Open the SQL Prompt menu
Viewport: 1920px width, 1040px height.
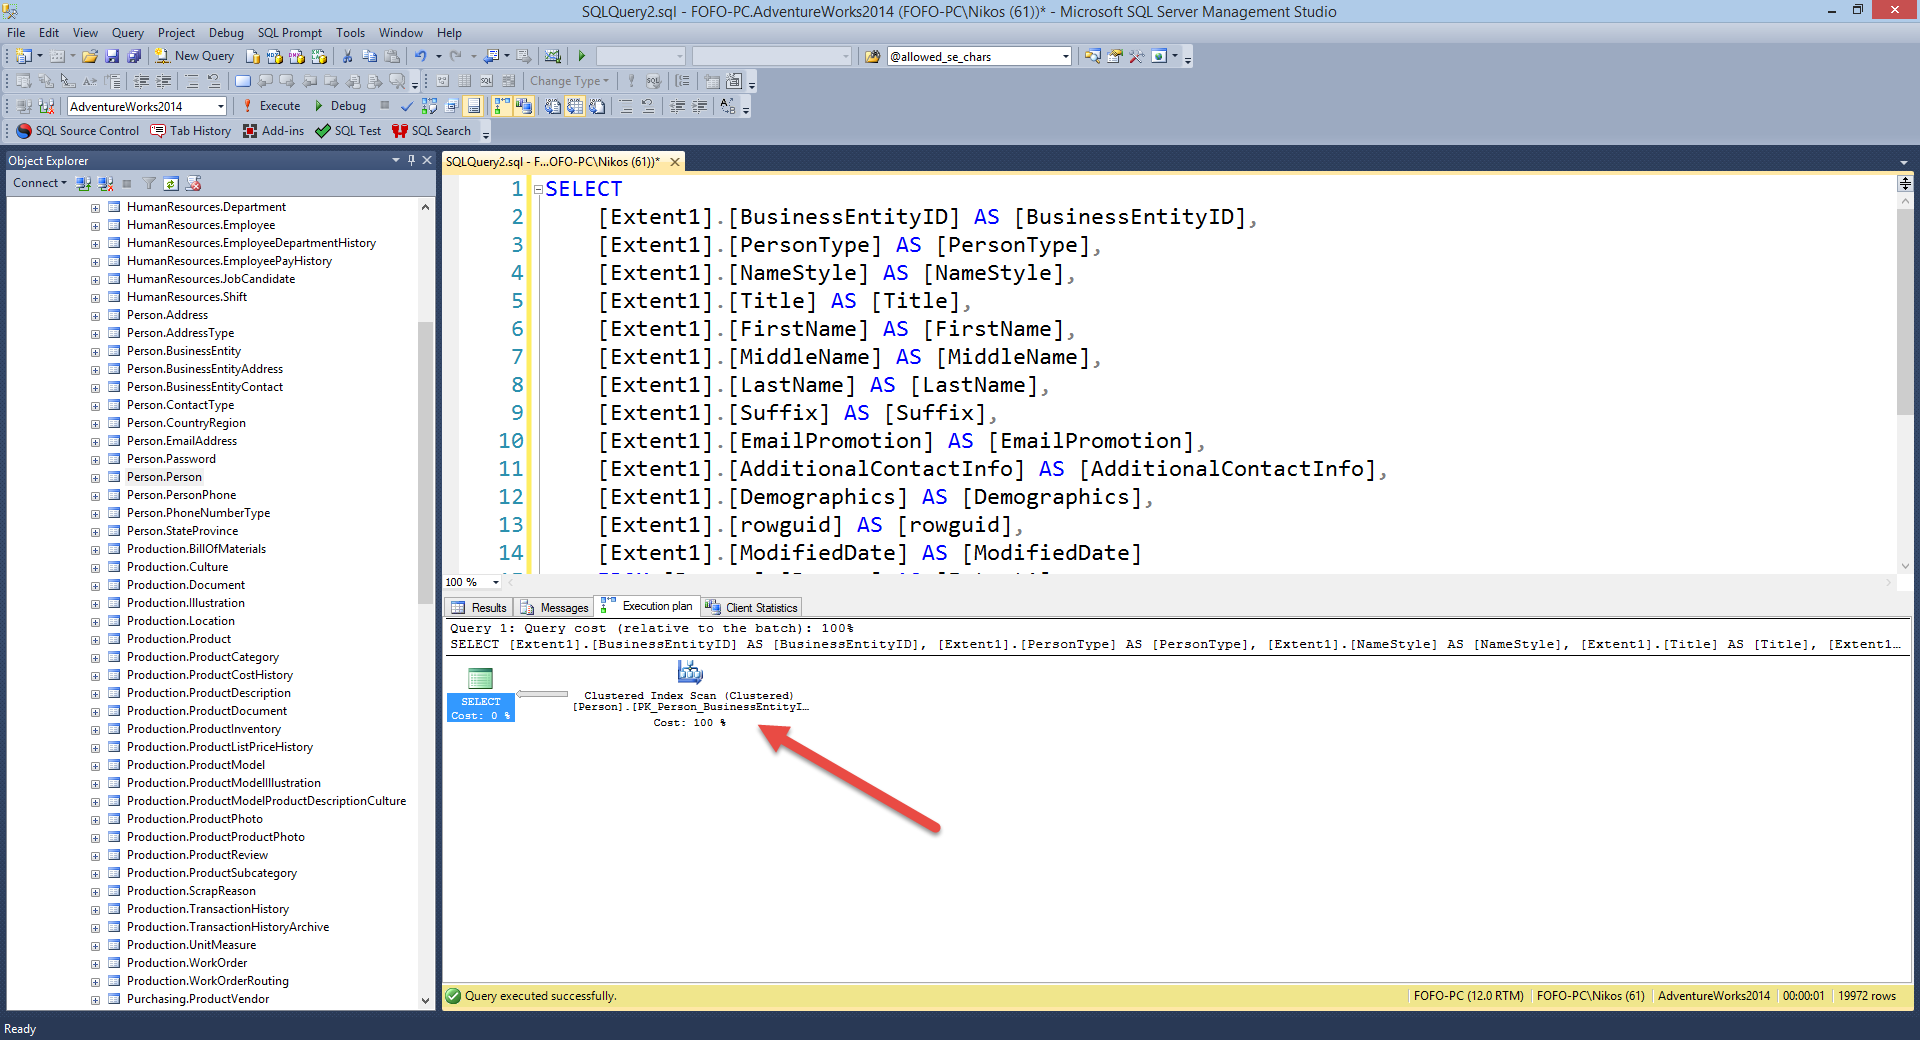tap(290, 33)
